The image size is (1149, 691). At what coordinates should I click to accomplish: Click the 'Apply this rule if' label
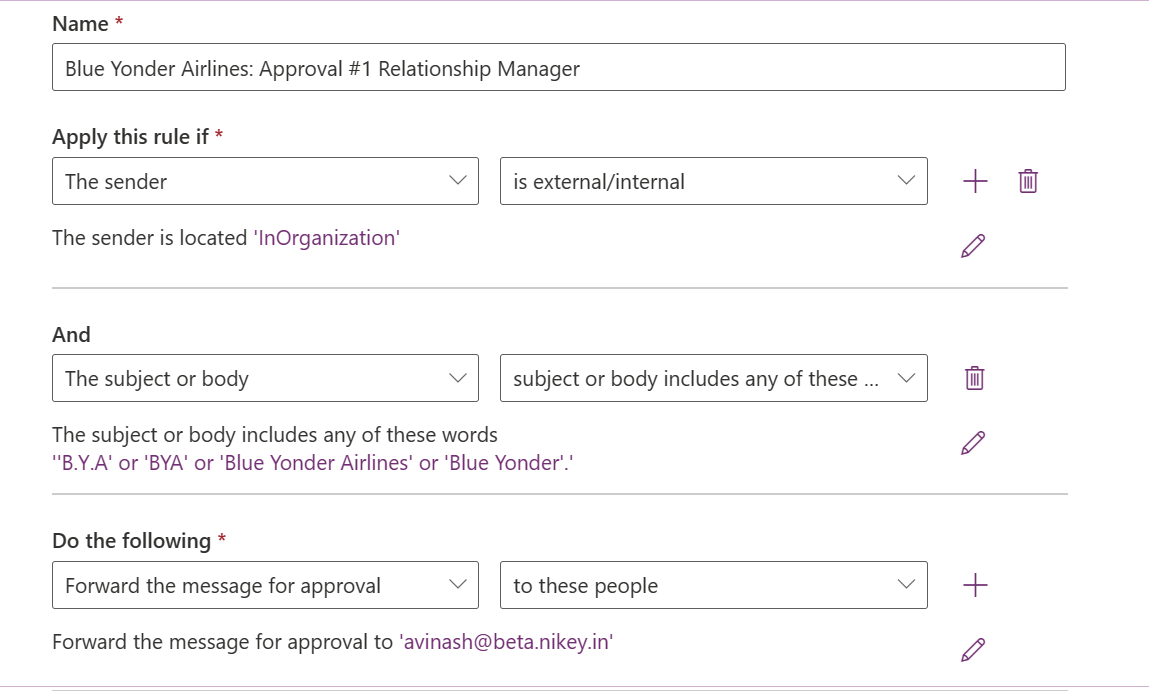click(130, 137)
